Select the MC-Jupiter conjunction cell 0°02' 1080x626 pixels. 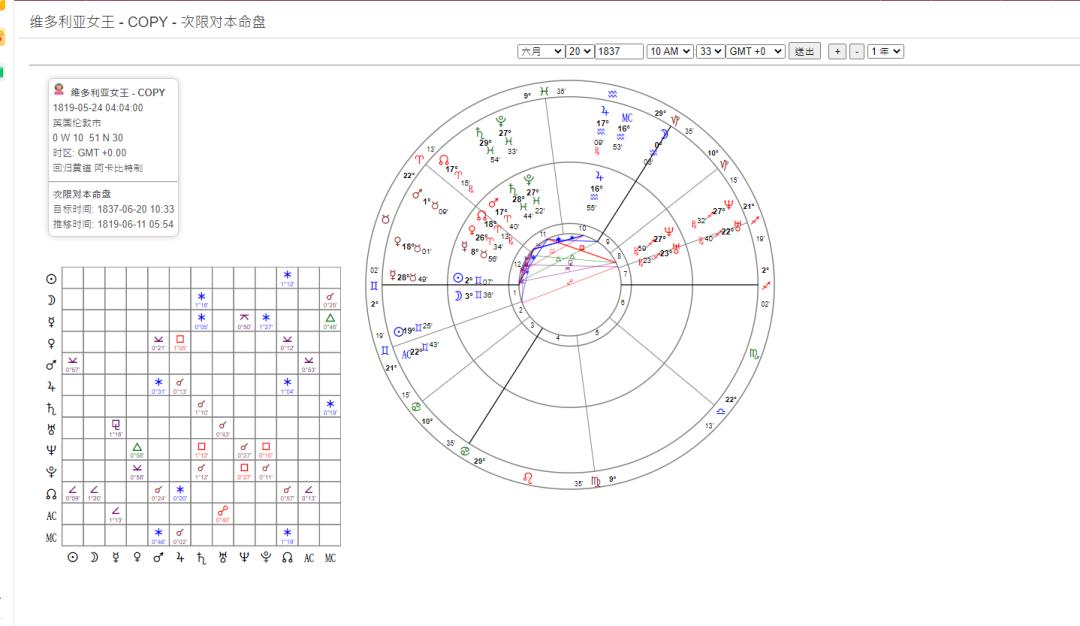click(x=180, y=535)
